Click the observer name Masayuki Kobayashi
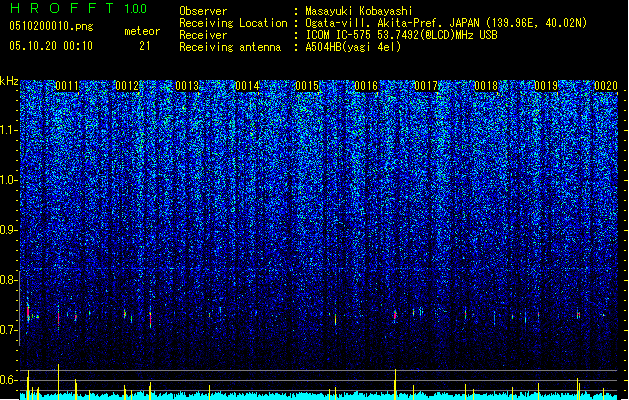 (359, 11)
